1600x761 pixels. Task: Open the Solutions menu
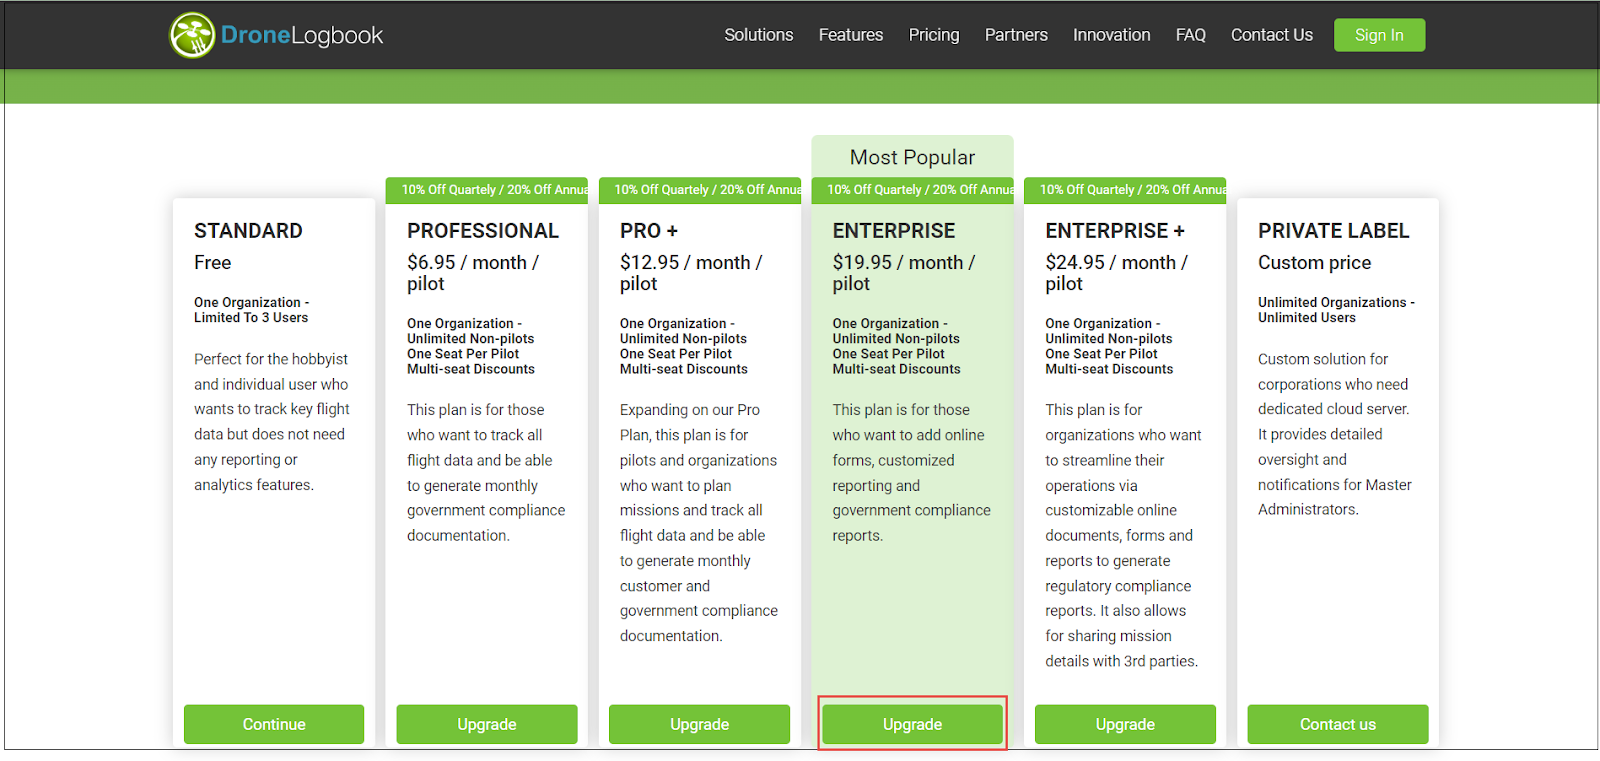759,35
